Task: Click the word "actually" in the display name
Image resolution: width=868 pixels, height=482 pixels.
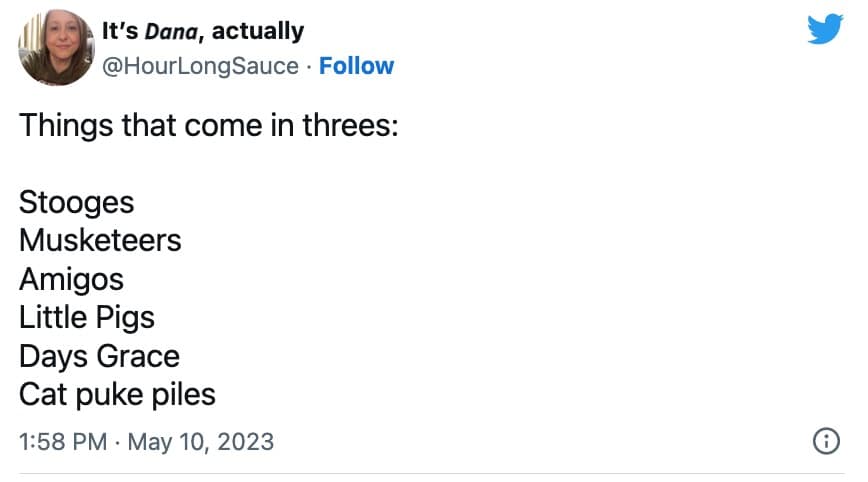Action: coord(258,31)
